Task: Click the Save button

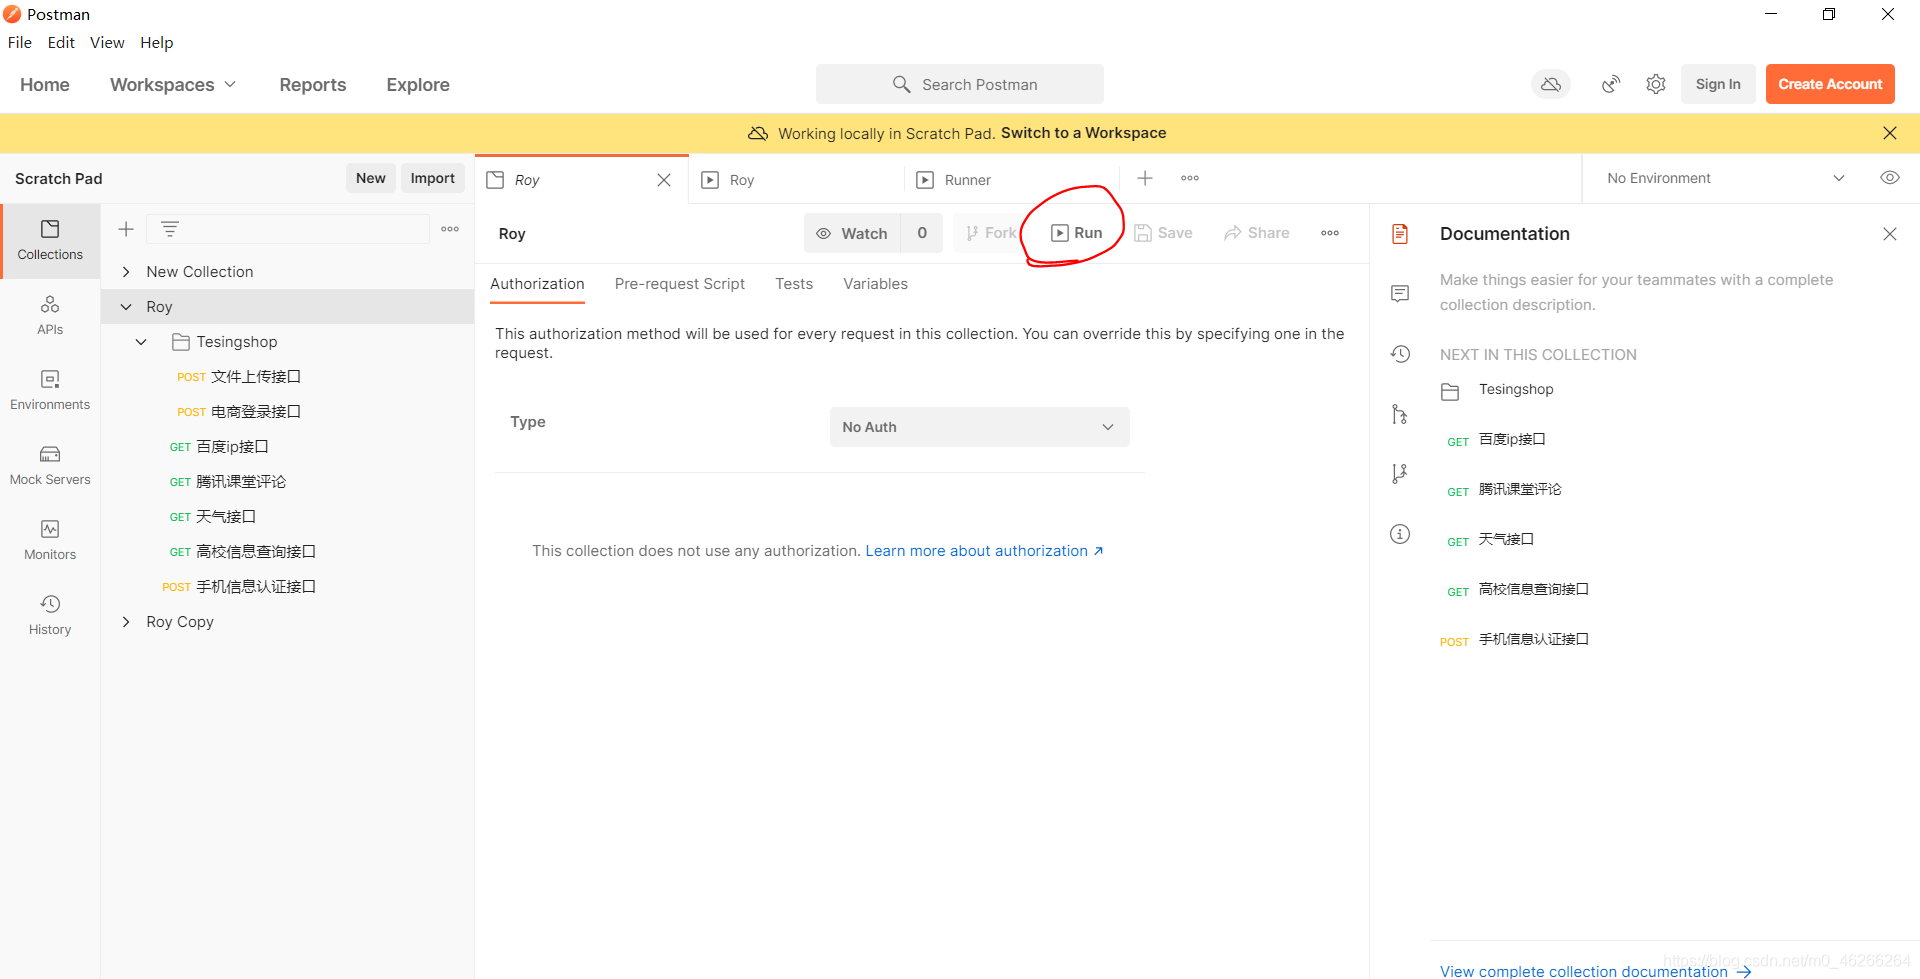Action: (x=1163, y=233)
